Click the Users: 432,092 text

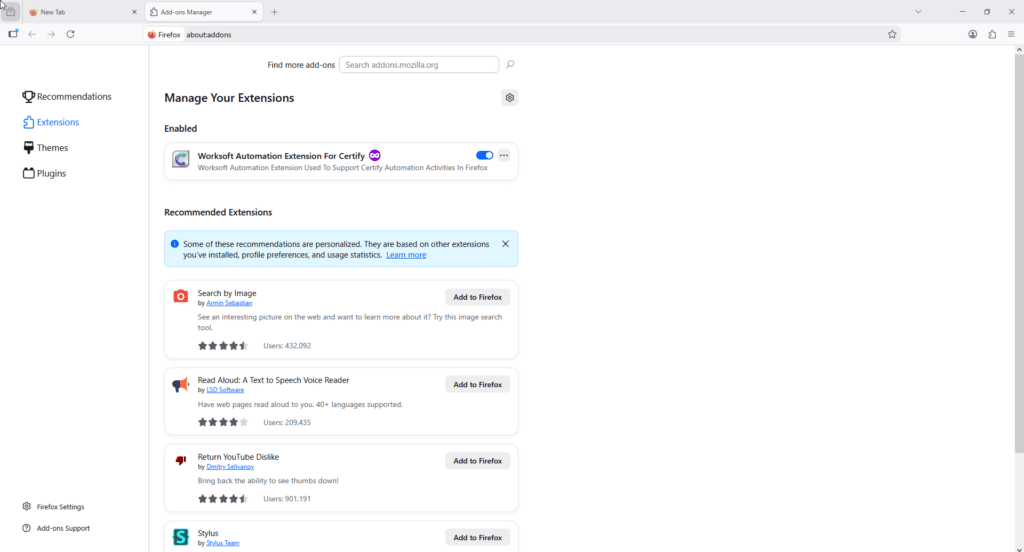click(x=287, y=346)
